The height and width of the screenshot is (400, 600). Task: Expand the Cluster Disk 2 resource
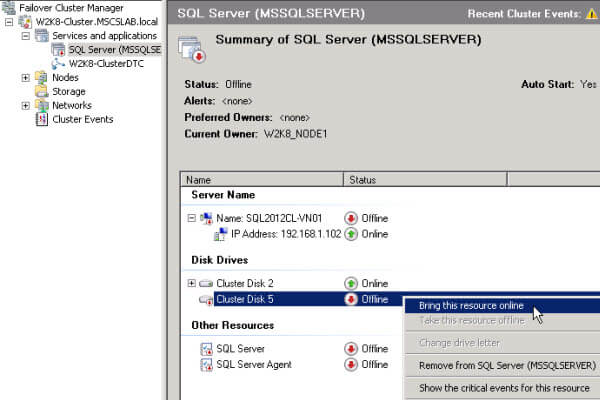coord(192,283)
